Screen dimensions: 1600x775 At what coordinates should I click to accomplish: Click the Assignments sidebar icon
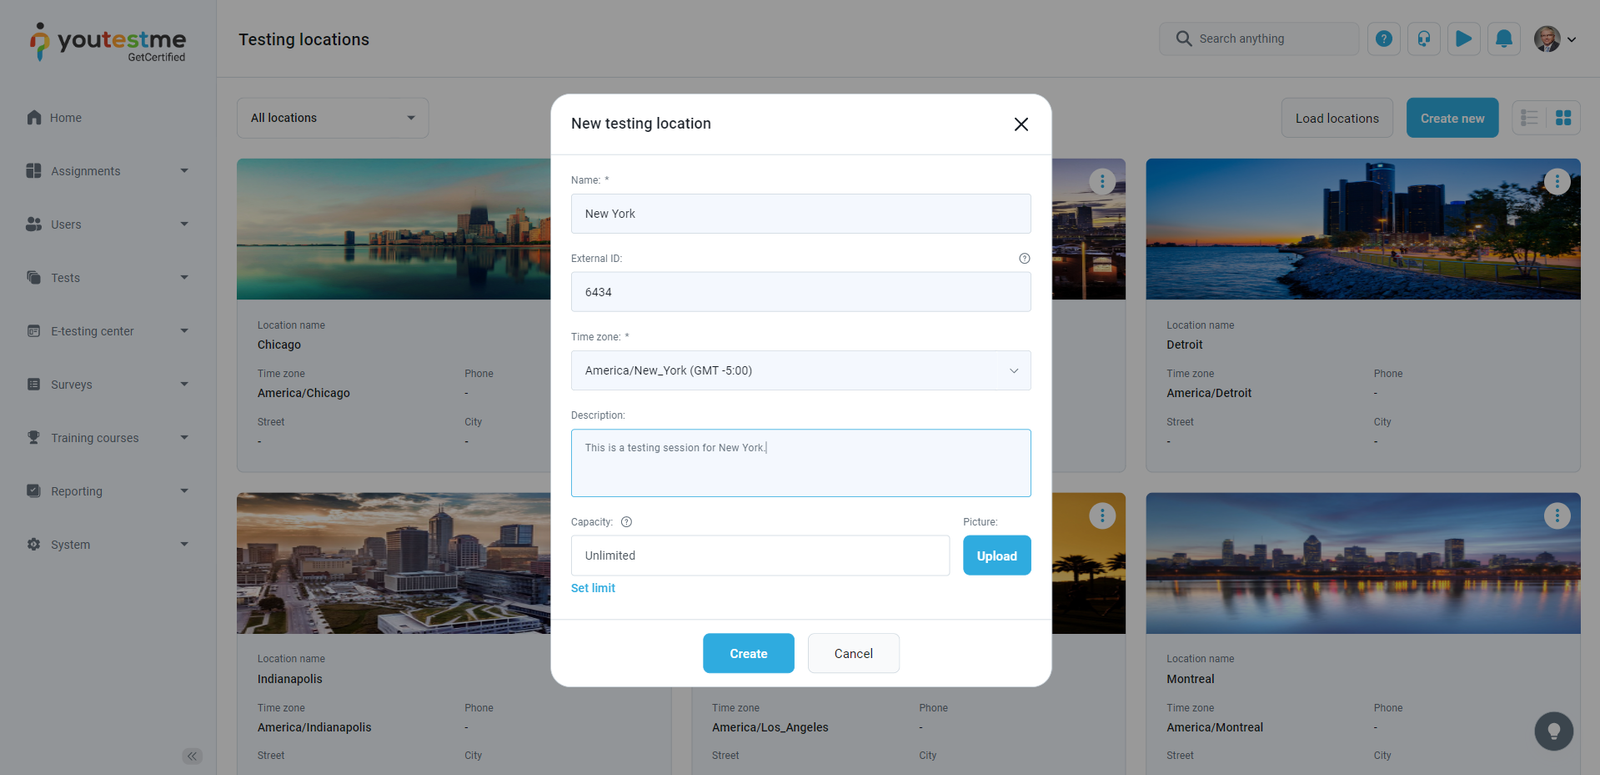pos(34,171)
